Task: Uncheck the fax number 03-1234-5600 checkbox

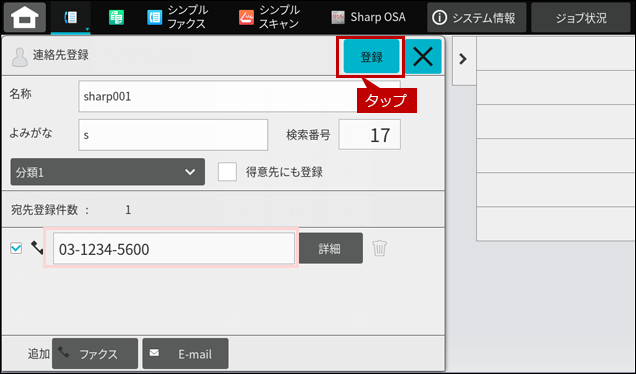Action: click(x=16, y=248)
